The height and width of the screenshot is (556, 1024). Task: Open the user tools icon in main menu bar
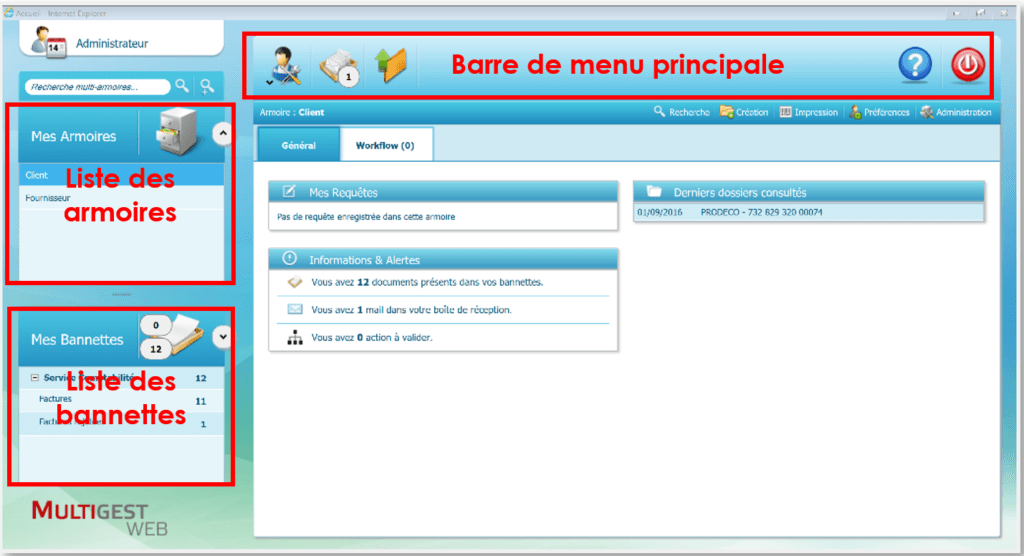(x=284, y=66)
